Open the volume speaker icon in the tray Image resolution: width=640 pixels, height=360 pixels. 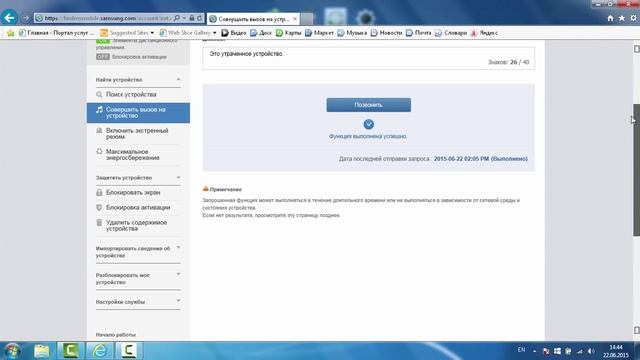(x=591, y=351)
